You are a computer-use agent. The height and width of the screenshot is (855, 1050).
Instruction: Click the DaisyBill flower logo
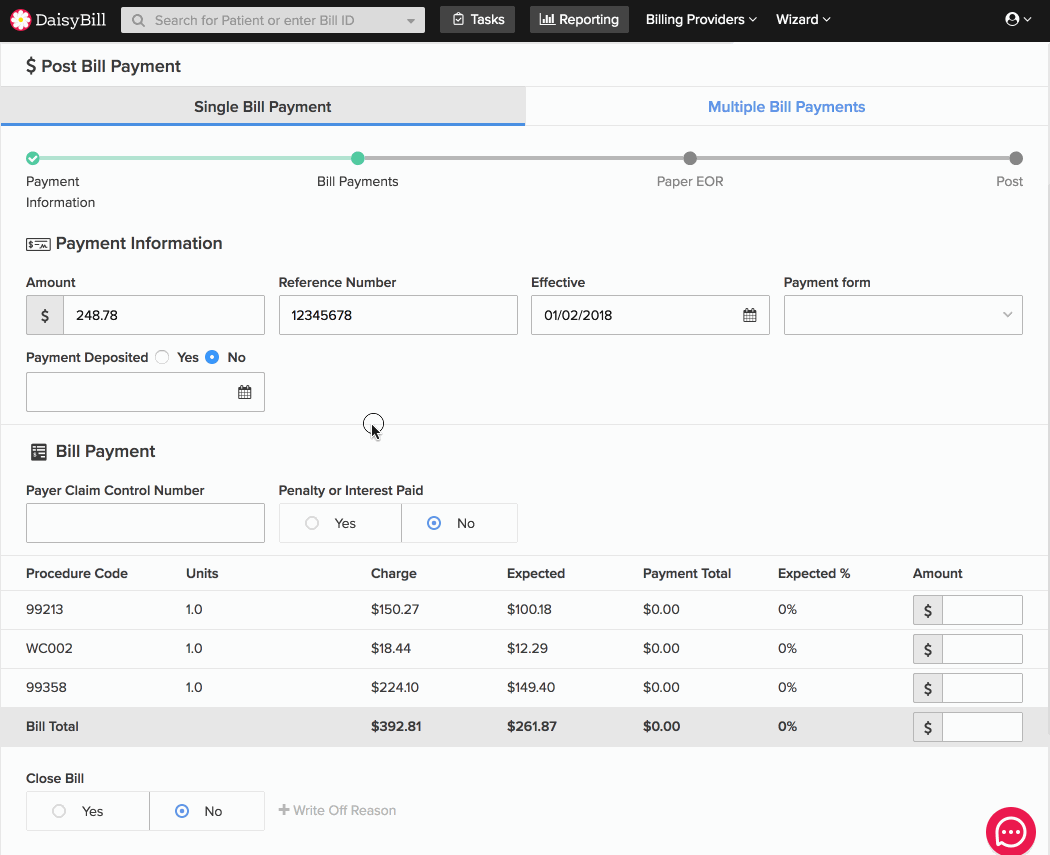(21, 19)
